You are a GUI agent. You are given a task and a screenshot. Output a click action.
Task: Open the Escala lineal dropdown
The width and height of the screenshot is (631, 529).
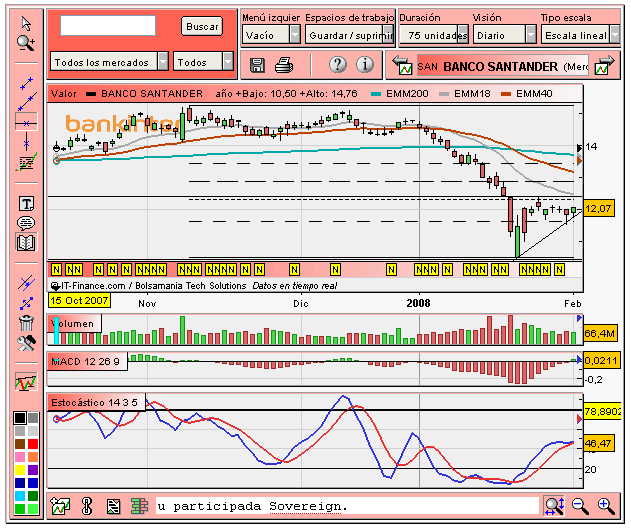[580, 35]
